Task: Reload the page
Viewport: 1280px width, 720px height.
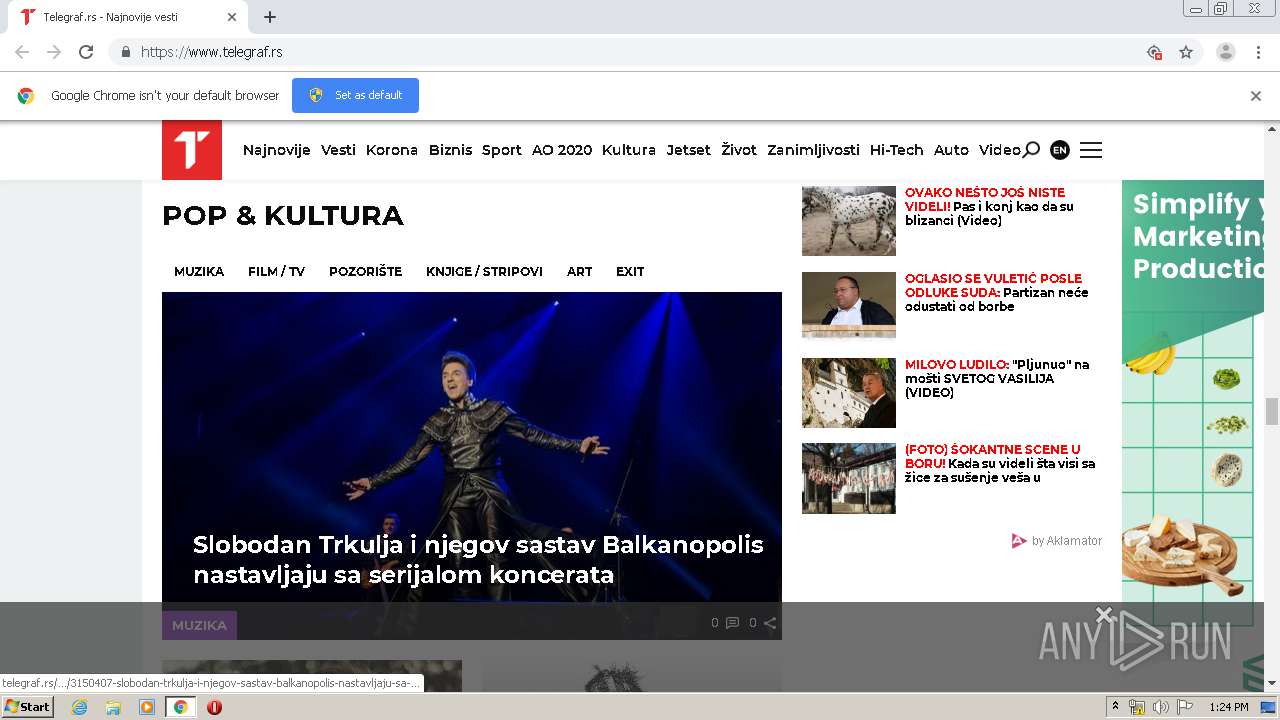Action: coord(86,52)
